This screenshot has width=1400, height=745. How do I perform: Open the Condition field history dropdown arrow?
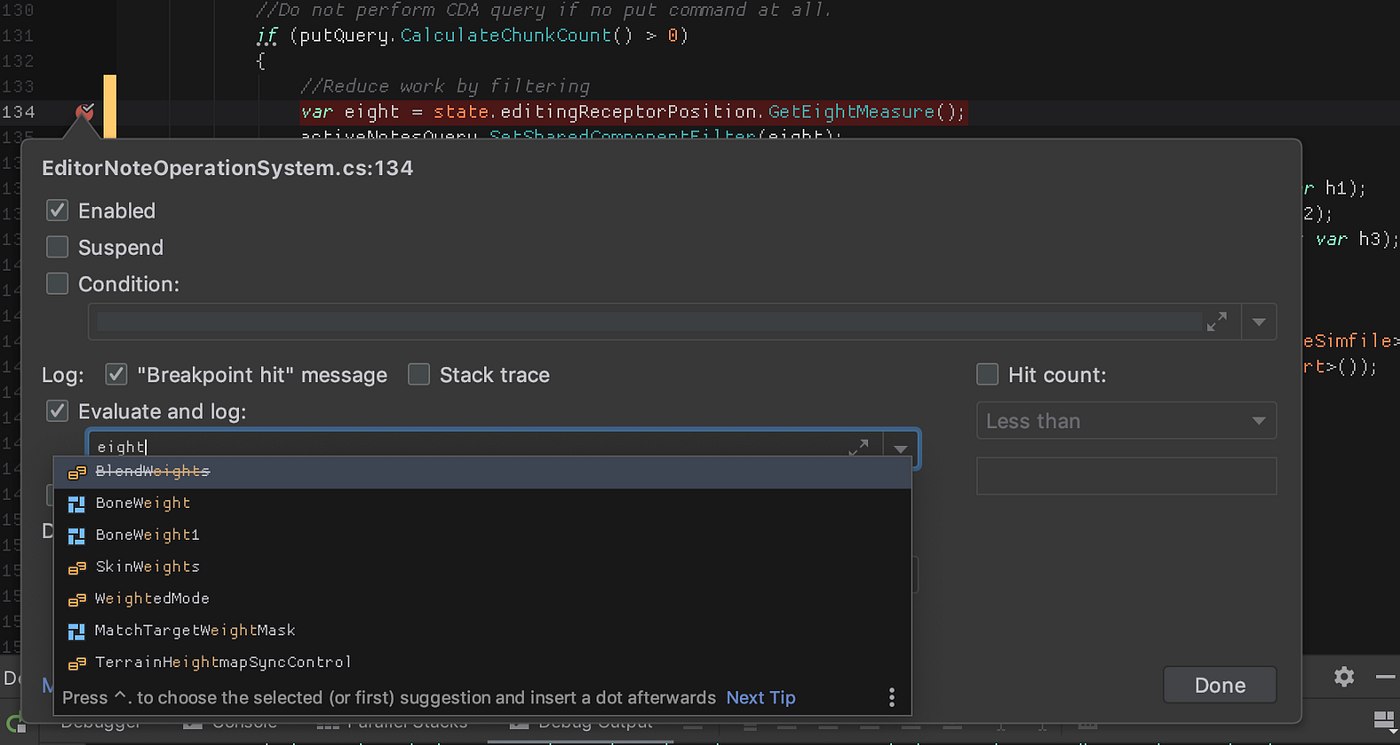click(1259, 321)
